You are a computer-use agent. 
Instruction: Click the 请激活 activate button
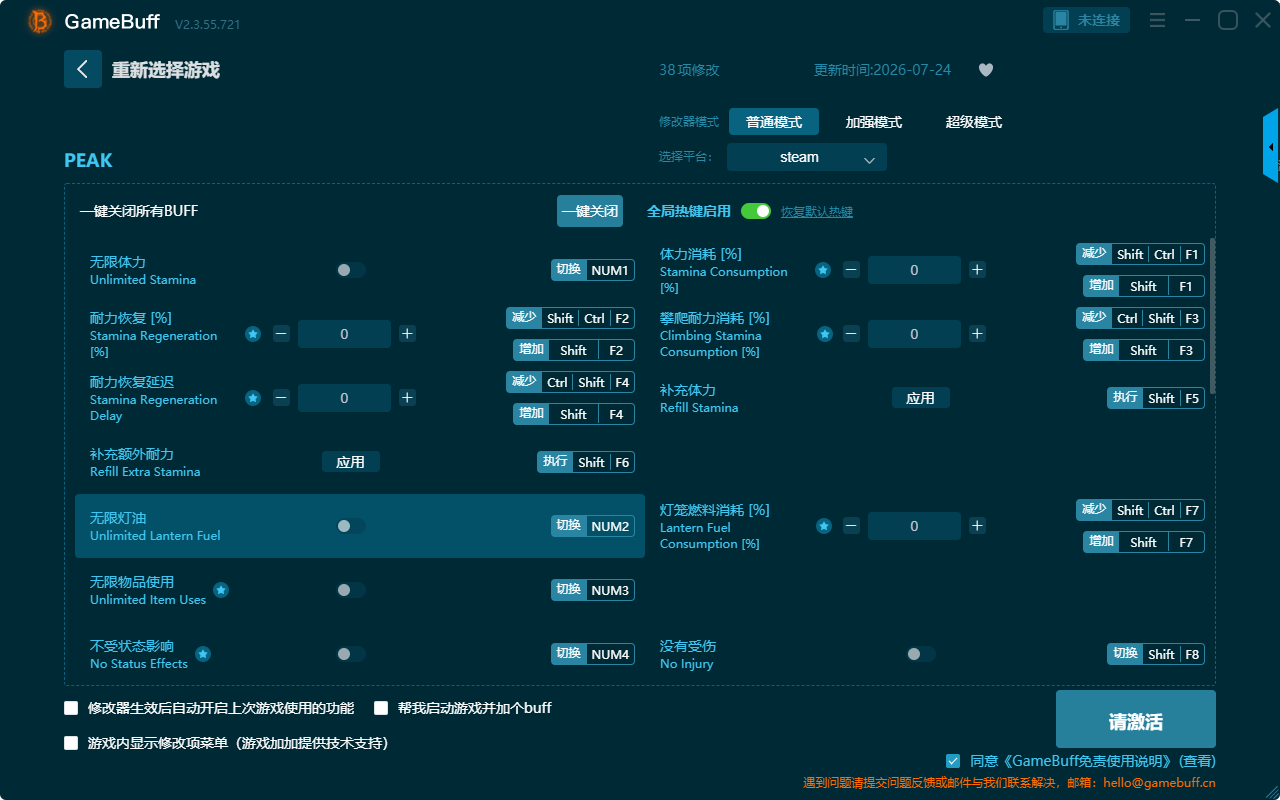point(1136,719)
